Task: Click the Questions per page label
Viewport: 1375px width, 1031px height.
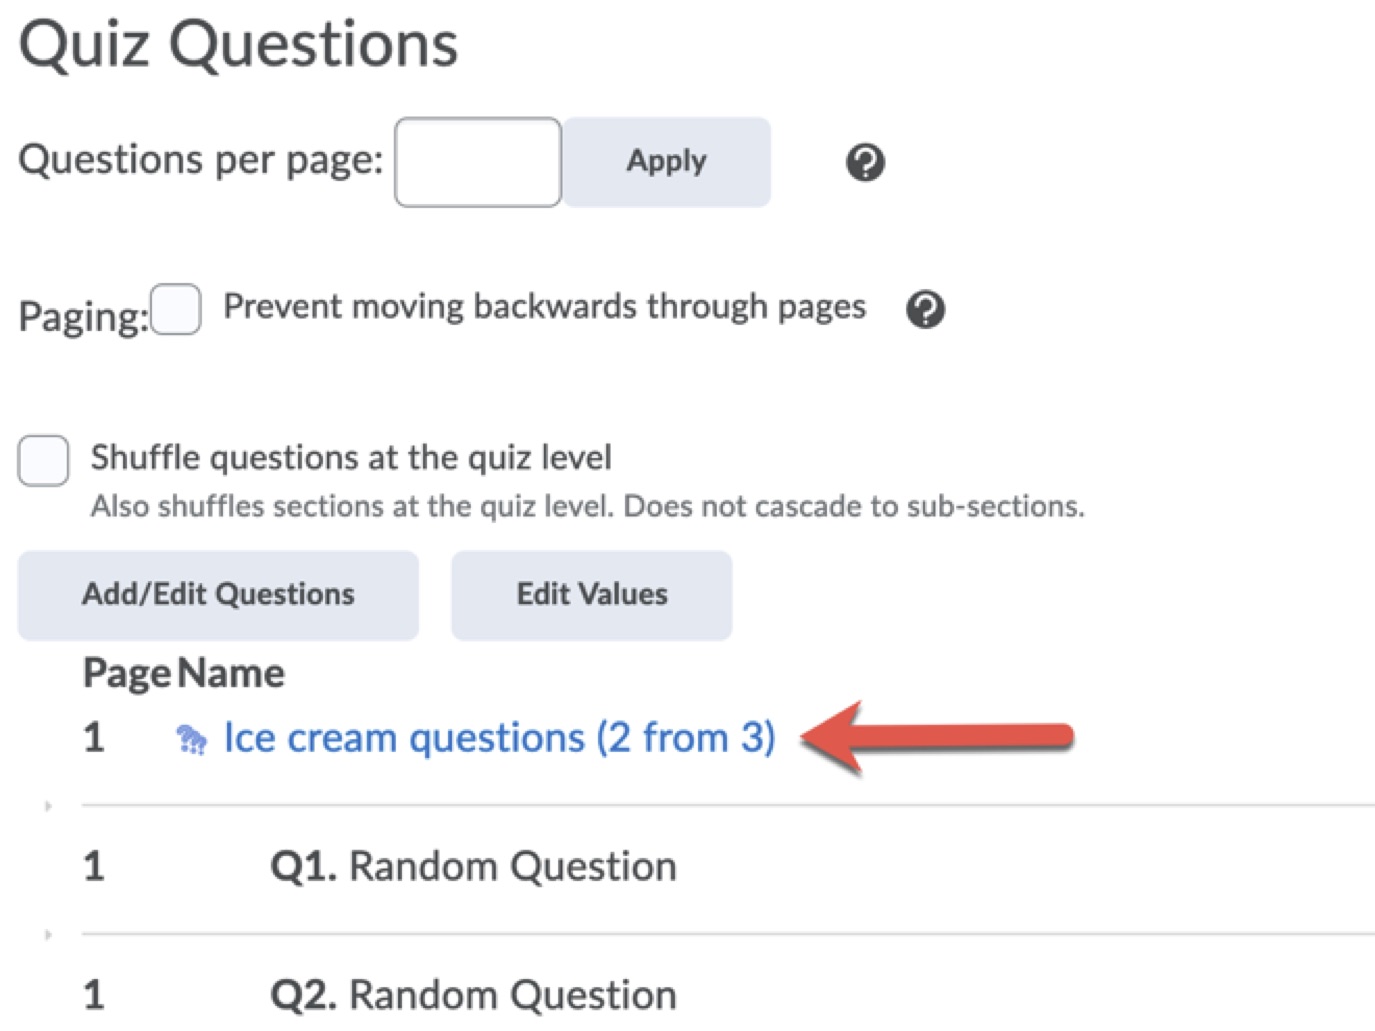Action: pyautogui.click(x=200, y=160)
